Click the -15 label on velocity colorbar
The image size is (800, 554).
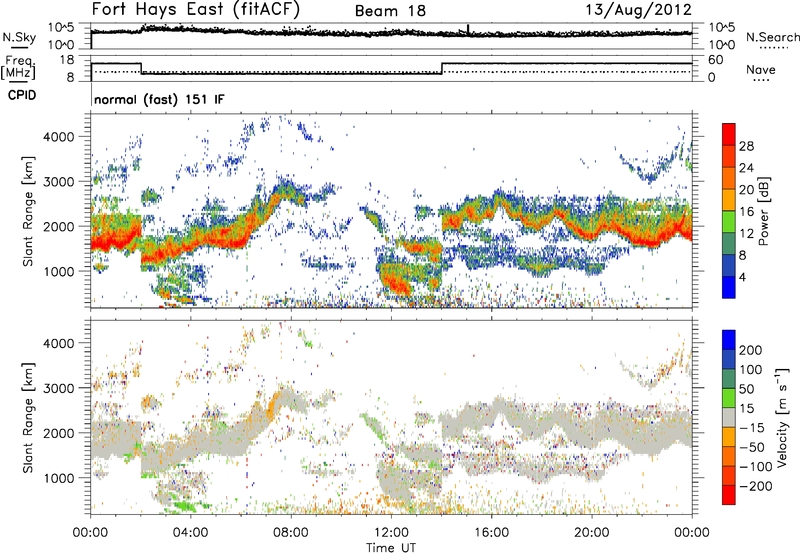[752, 428]
